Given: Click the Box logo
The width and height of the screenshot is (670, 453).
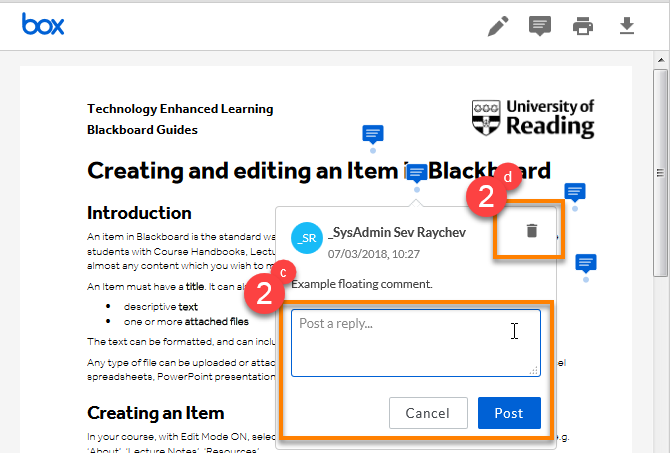Looking at the screenshot, I should [x=43, y=24].
